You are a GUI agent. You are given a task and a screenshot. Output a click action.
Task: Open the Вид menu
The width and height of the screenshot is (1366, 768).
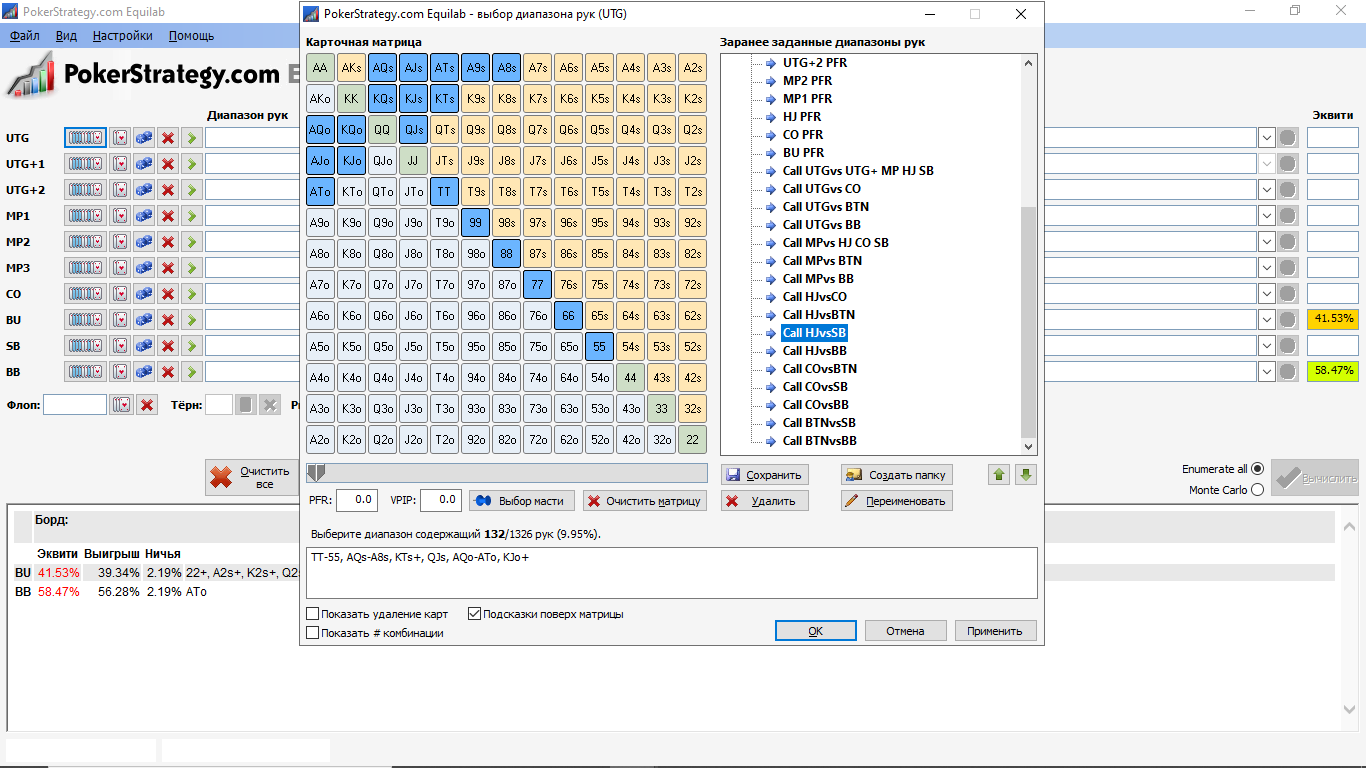coord(66,35)
